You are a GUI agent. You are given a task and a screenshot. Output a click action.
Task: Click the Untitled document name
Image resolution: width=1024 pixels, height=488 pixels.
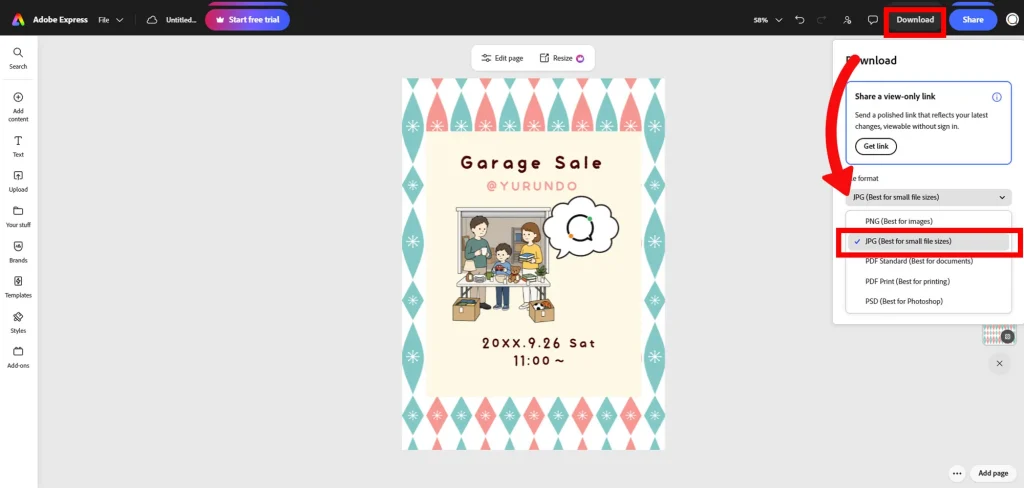pyautogui.click(x=181, y=20)
